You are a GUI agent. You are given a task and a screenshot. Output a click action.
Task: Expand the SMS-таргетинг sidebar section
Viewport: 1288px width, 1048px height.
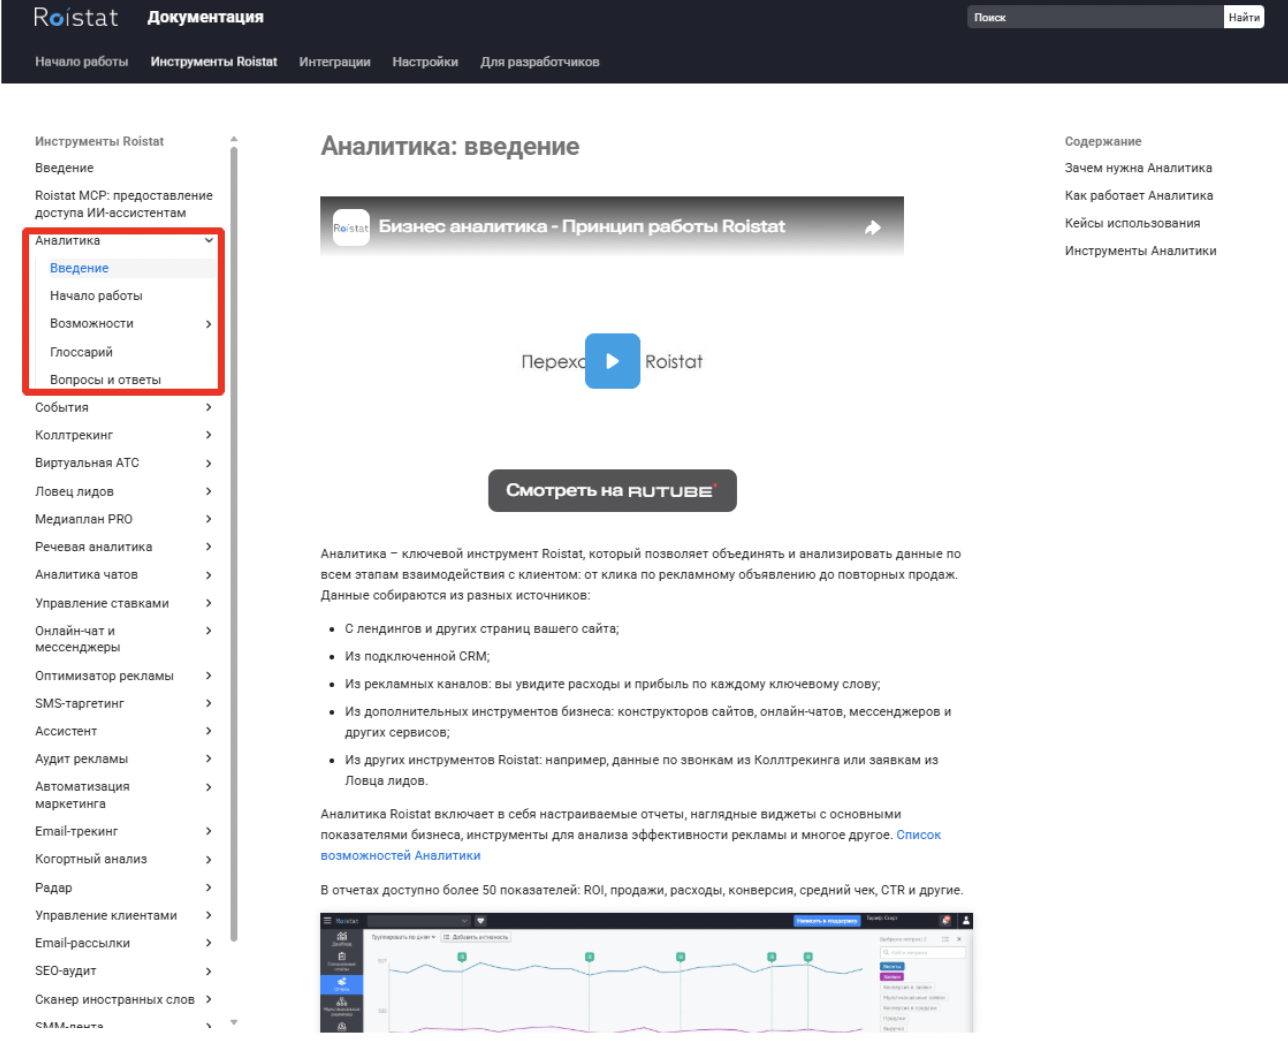(x=209, y=703)
